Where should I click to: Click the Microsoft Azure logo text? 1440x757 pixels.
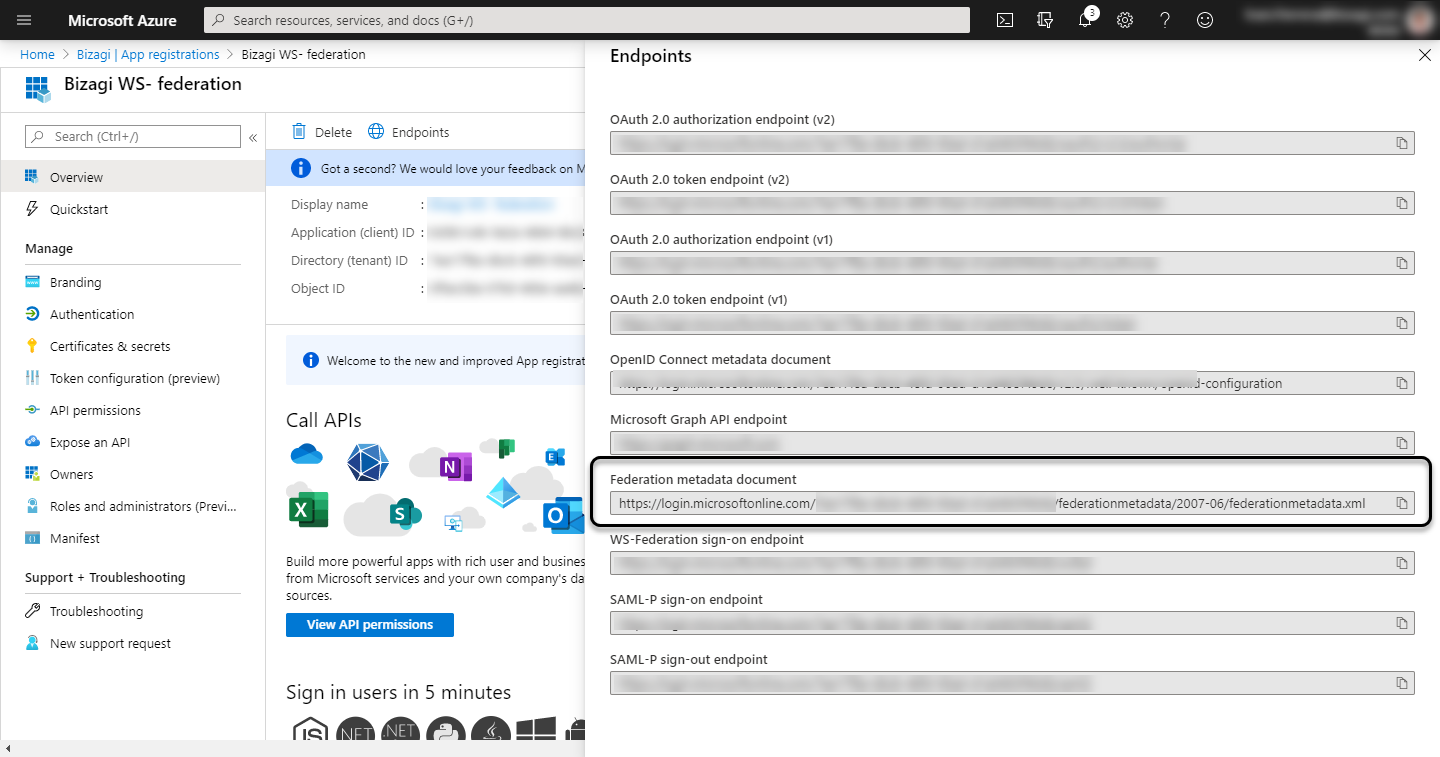click(x=122, y=20)
